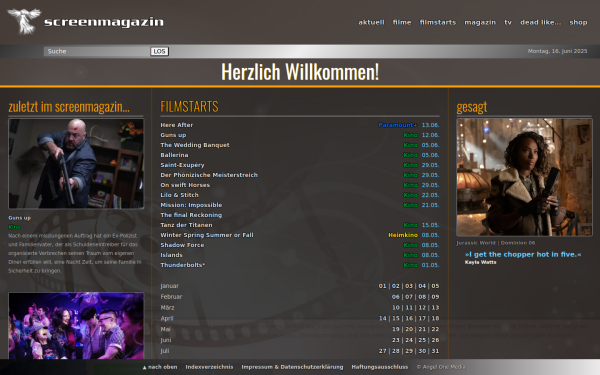Open the filme menu item
600x375 pixels.
tap(402, 22)
